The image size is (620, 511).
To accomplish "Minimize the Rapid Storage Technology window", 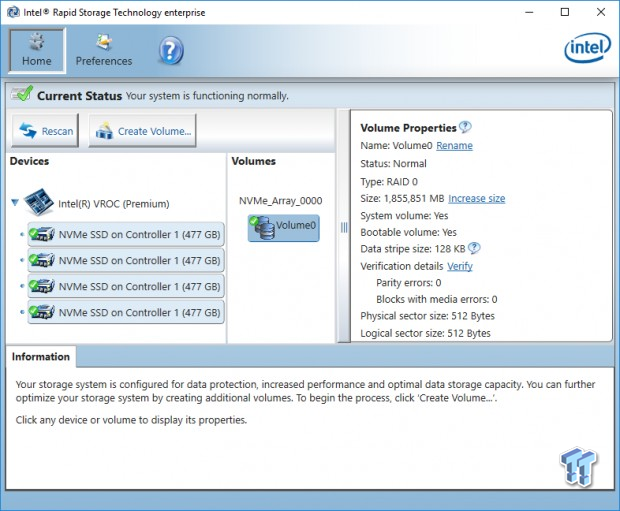I will point(529,12).
